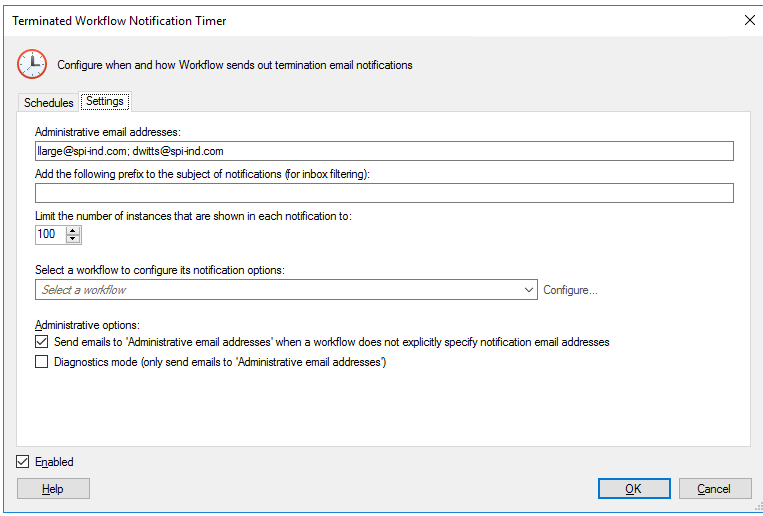Open the Select a workflow combo box
The width and height of the screenshot is (763, 516).
tap(286, 290)
